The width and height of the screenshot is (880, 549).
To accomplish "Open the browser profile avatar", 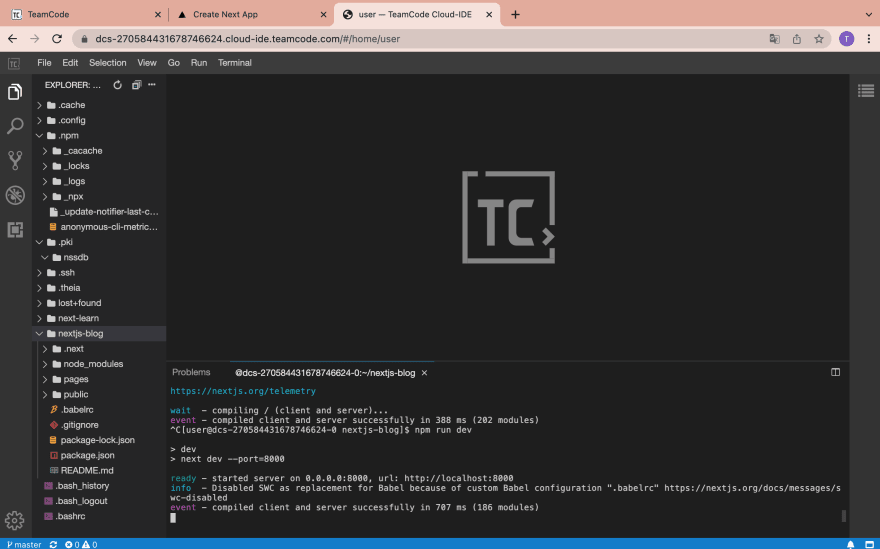I will tap(846, 39).
